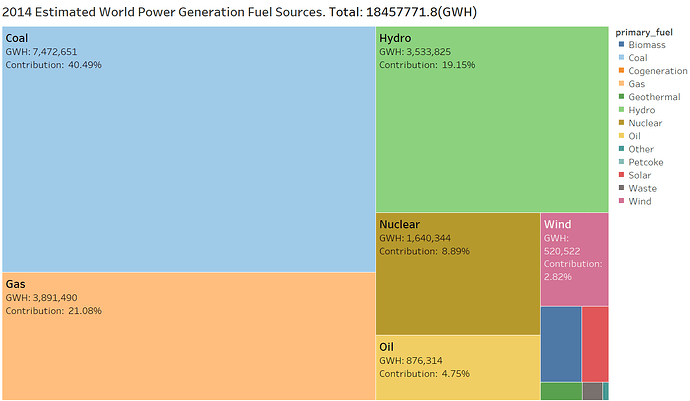Select the Geothermal legend label

pyautogui.click(x=654, y=97)
